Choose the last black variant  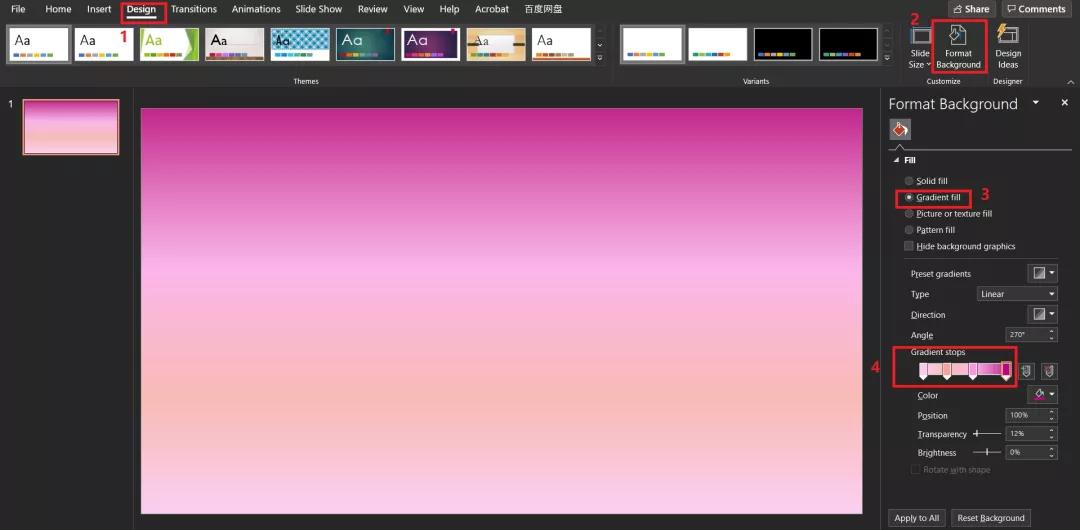[849, 45]
